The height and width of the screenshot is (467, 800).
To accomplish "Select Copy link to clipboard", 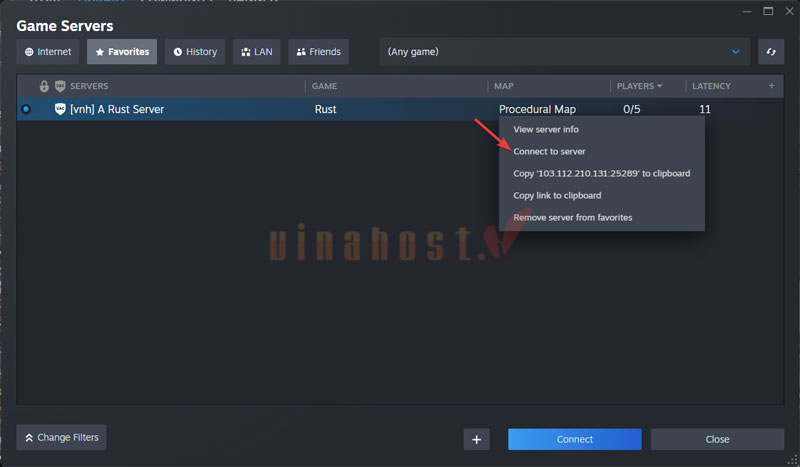I will pos(557,195).
